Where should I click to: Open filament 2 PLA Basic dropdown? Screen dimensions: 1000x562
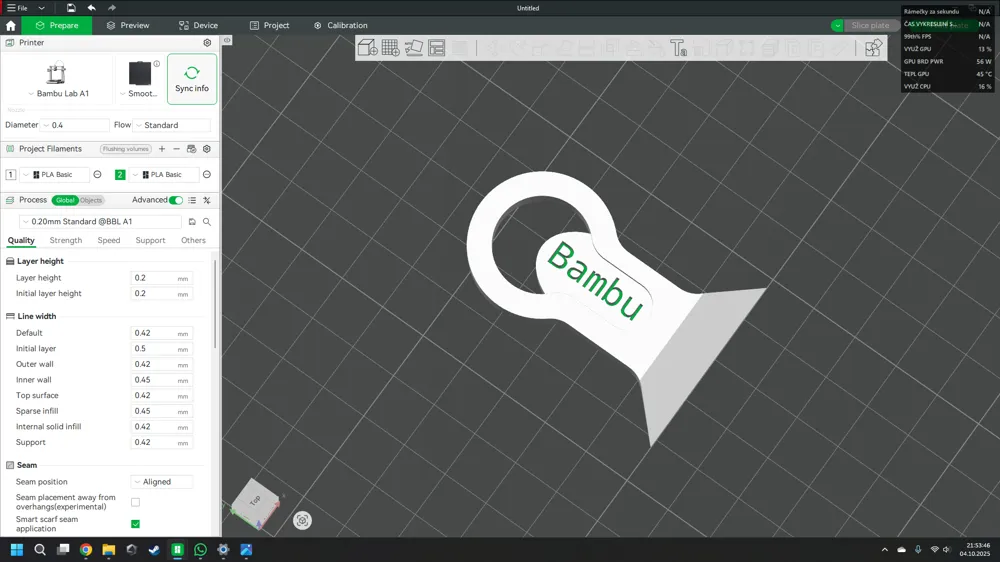tap(163, 174)
